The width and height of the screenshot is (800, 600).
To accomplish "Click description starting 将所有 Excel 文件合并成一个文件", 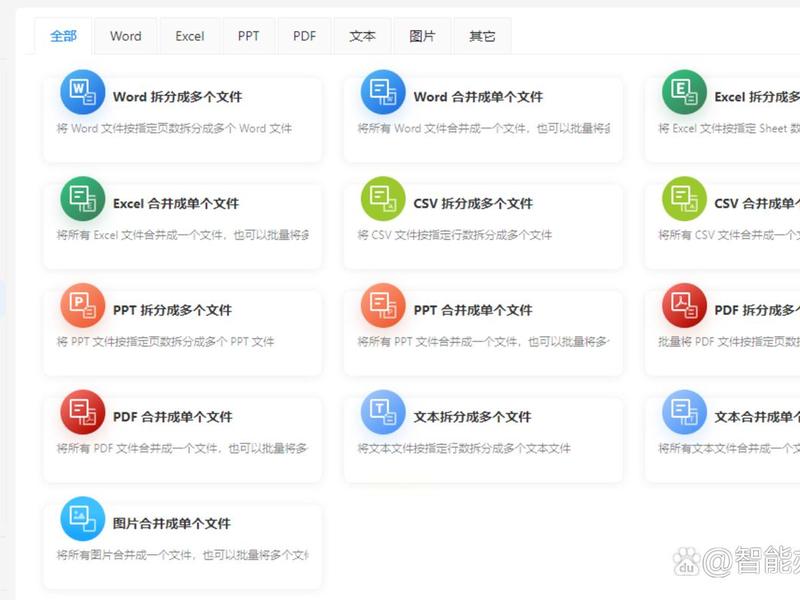I will coord(183,235).
